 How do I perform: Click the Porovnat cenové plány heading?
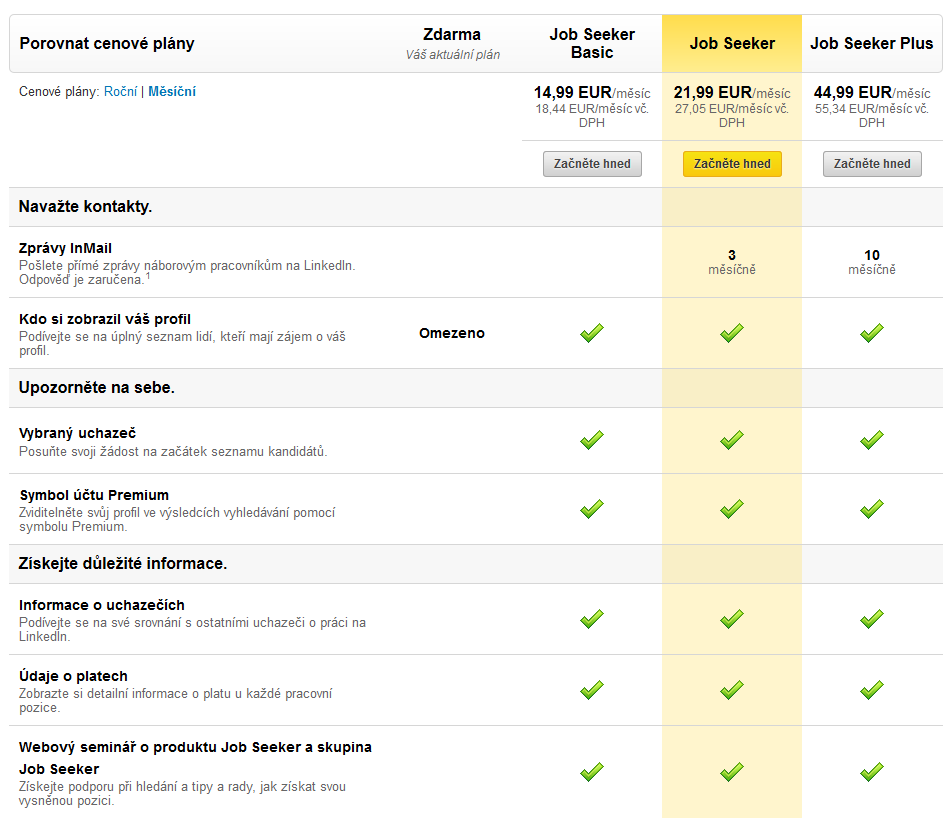point(107,44)
